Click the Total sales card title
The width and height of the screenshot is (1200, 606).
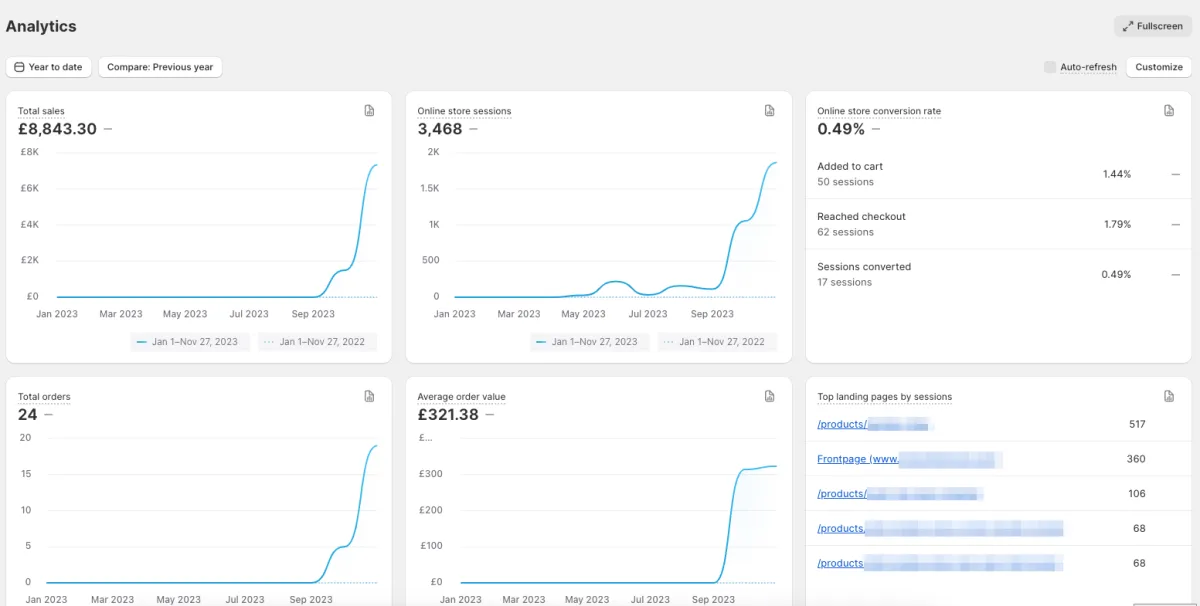click(41, 111)
